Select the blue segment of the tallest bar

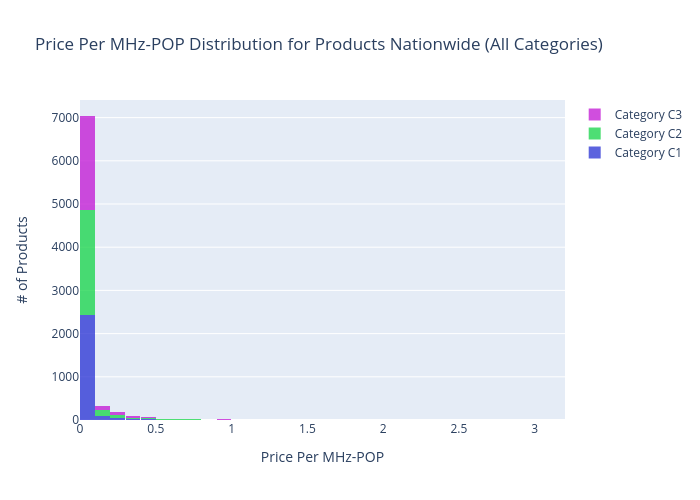click(87, 367)
